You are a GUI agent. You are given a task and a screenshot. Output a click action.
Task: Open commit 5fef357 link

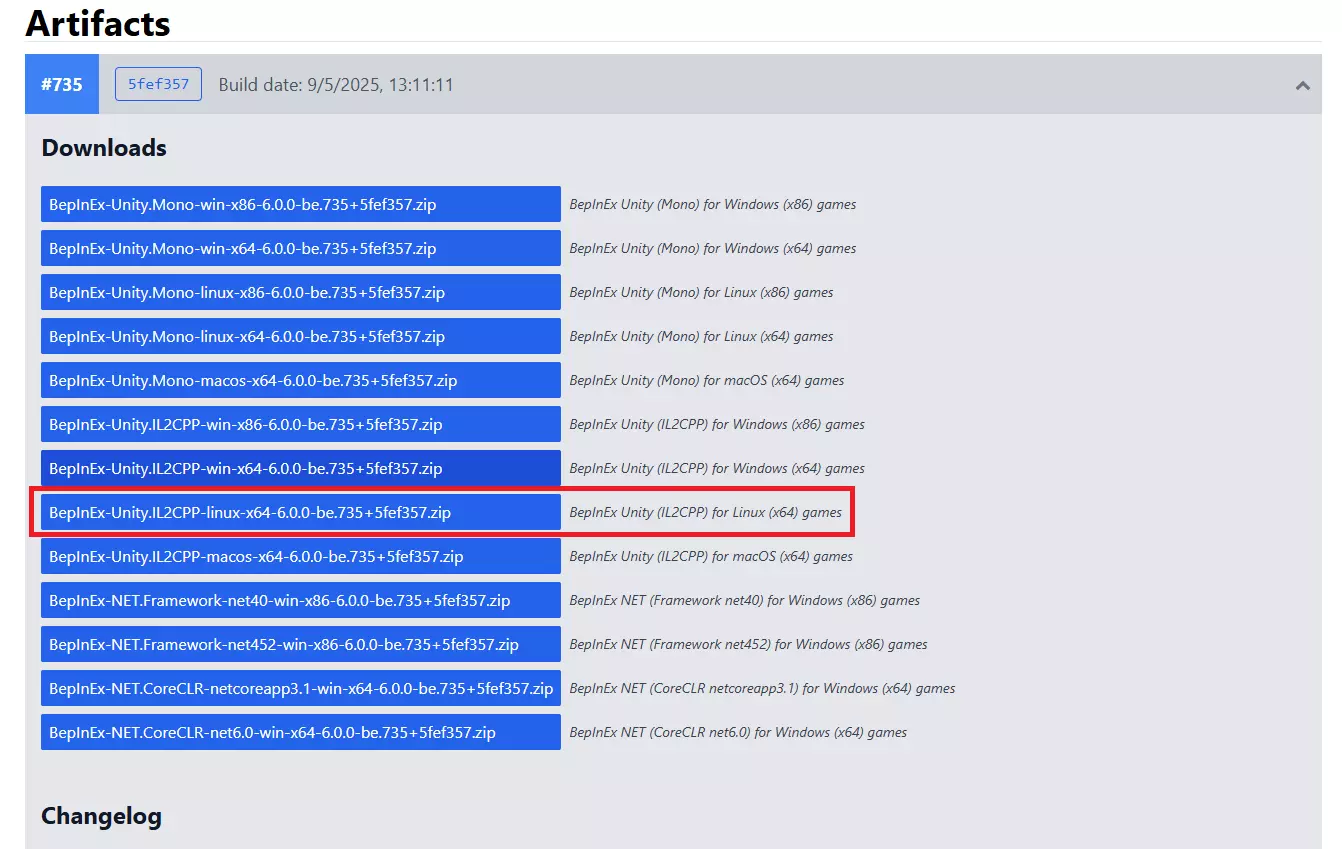[x=158, y=84]
